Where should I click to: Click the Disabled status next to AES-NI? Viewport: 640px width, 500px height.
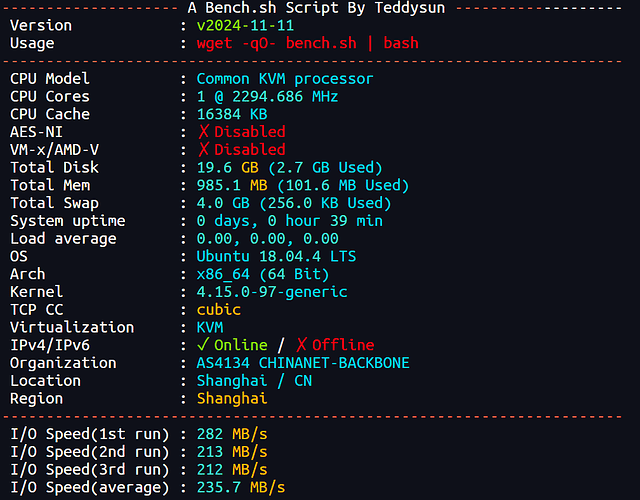(x=249, y=132)
